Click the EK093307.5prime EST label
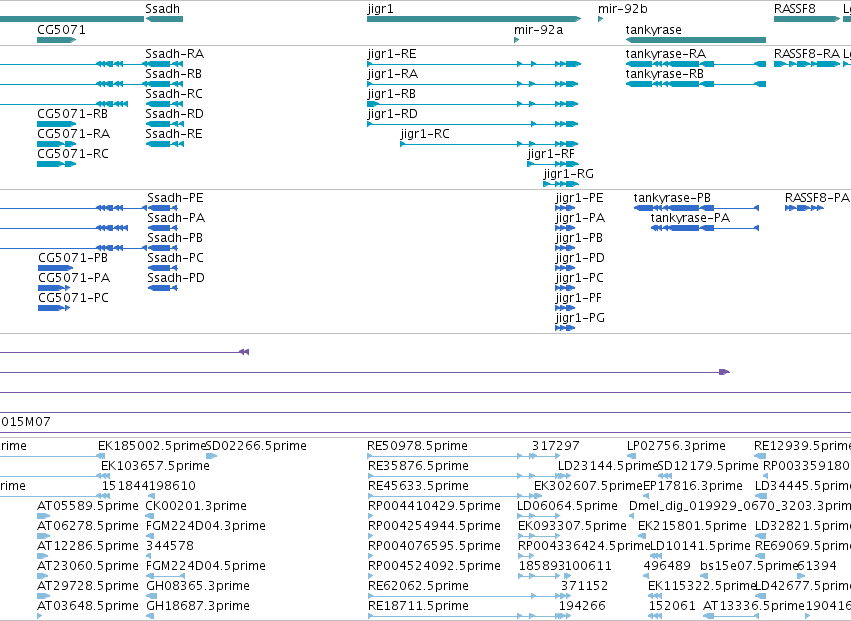 coord(572,526)
